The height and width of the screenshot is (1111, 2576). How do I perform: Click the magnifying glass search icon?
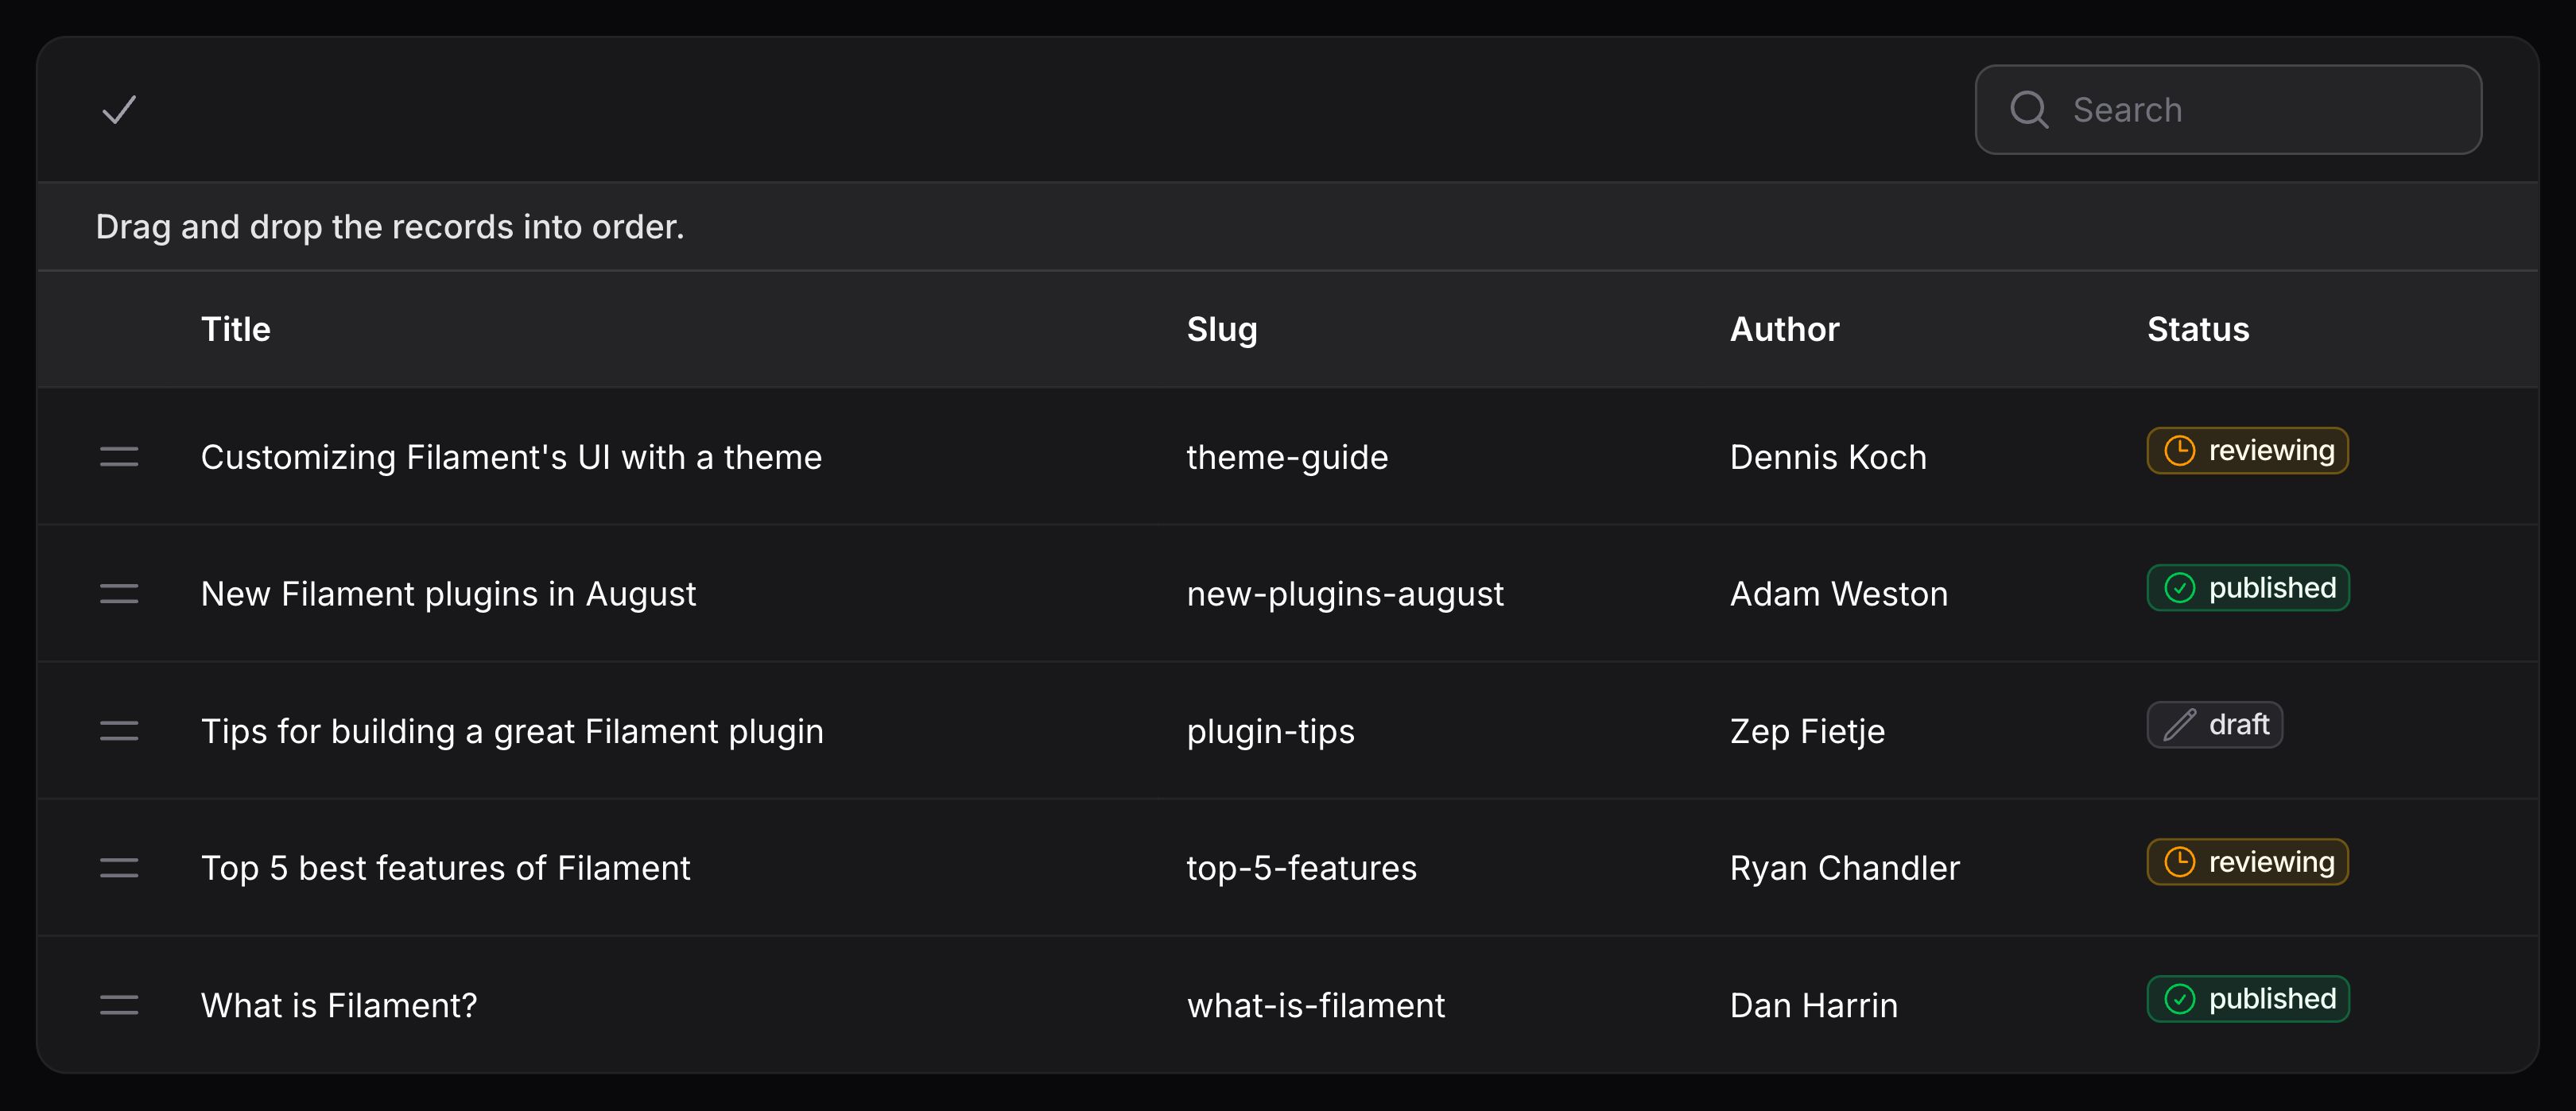click(2029, 110)
